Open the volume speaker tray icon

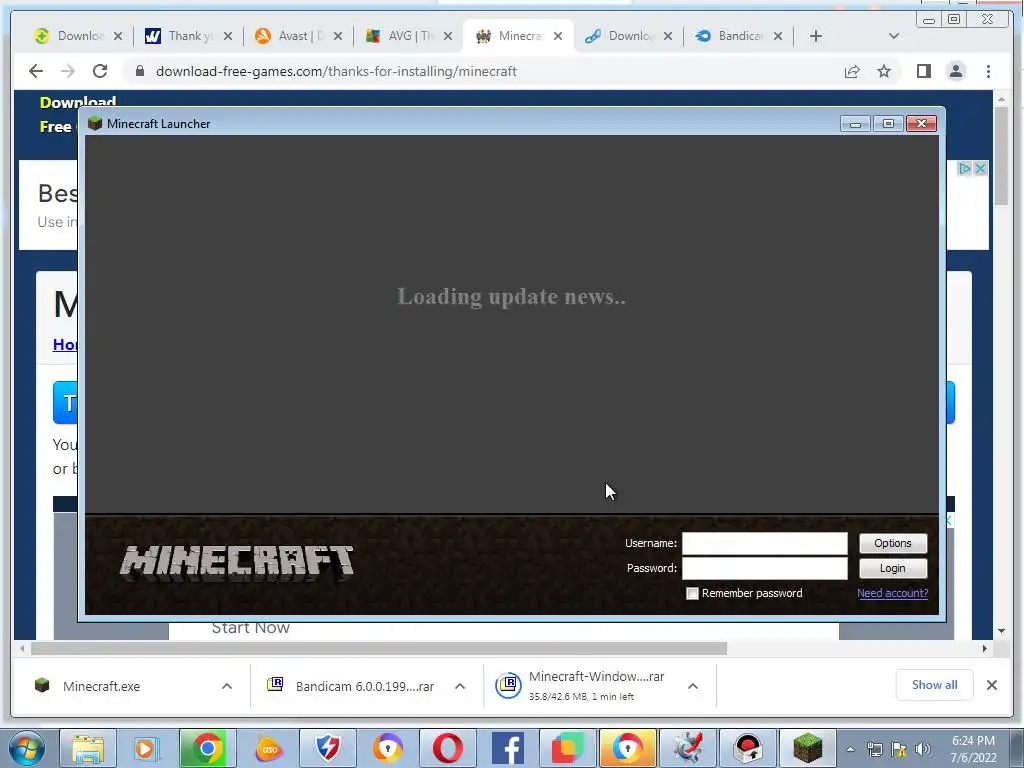click(x=923, y=749)
